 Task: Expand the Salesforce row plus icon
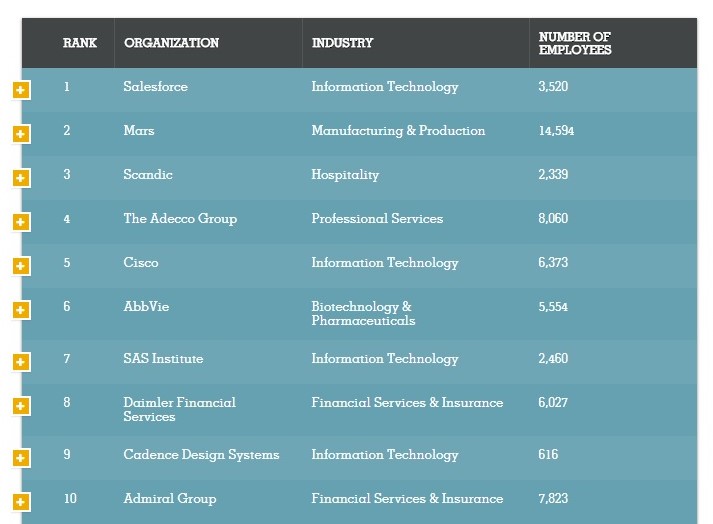(x=20, y=90)
